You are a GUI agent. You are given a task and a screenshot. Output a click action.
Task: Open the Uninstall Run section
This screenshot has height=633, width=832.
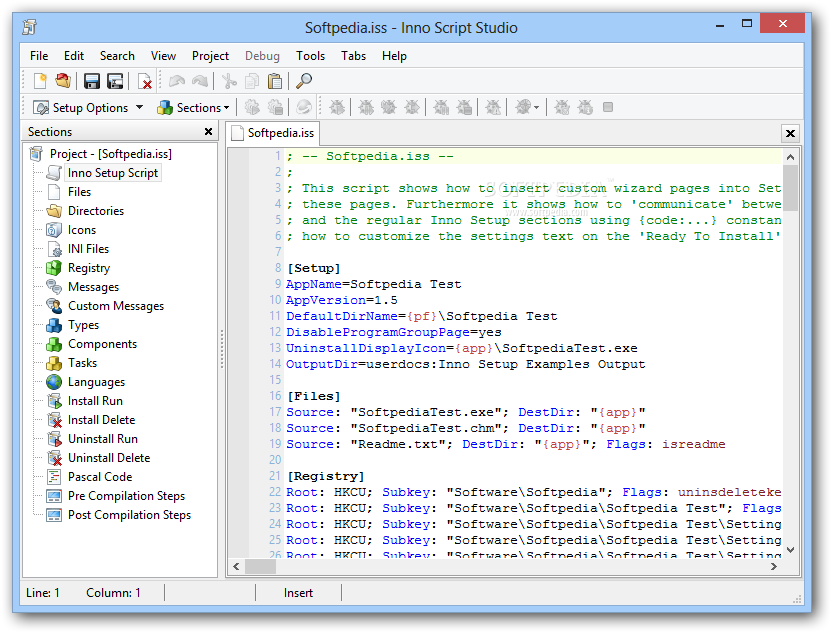103,439
